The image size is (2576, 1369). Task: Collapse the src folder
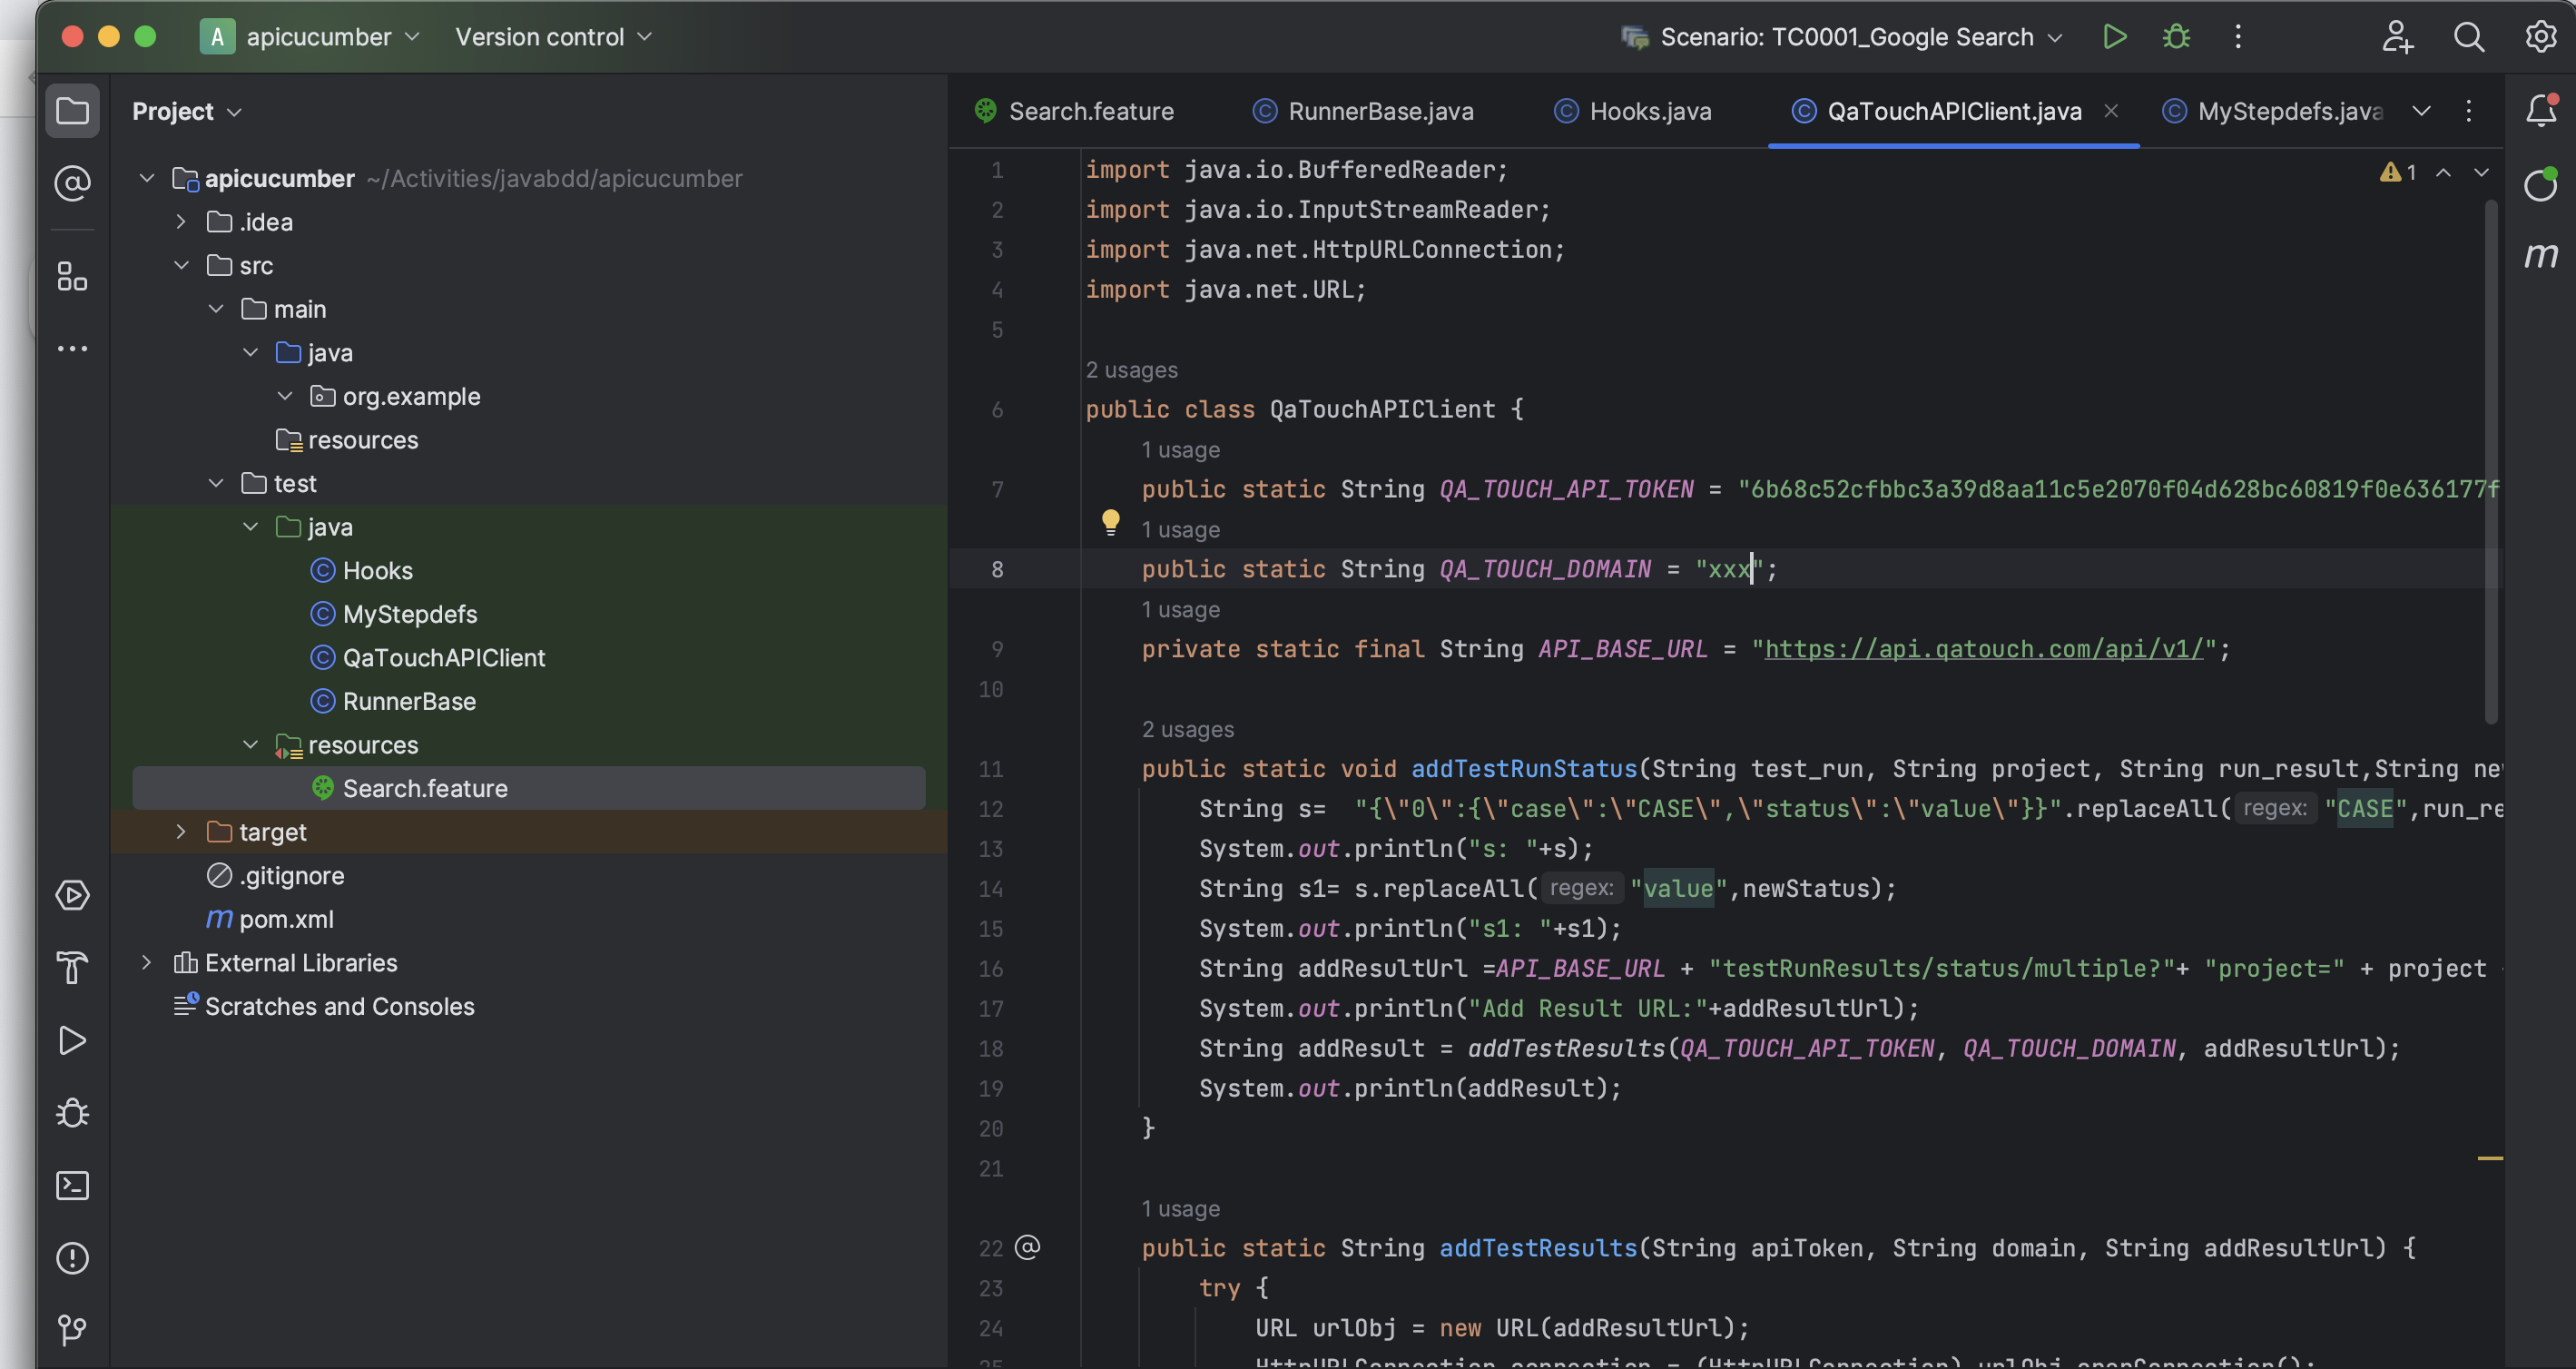(x=181, y=265)
